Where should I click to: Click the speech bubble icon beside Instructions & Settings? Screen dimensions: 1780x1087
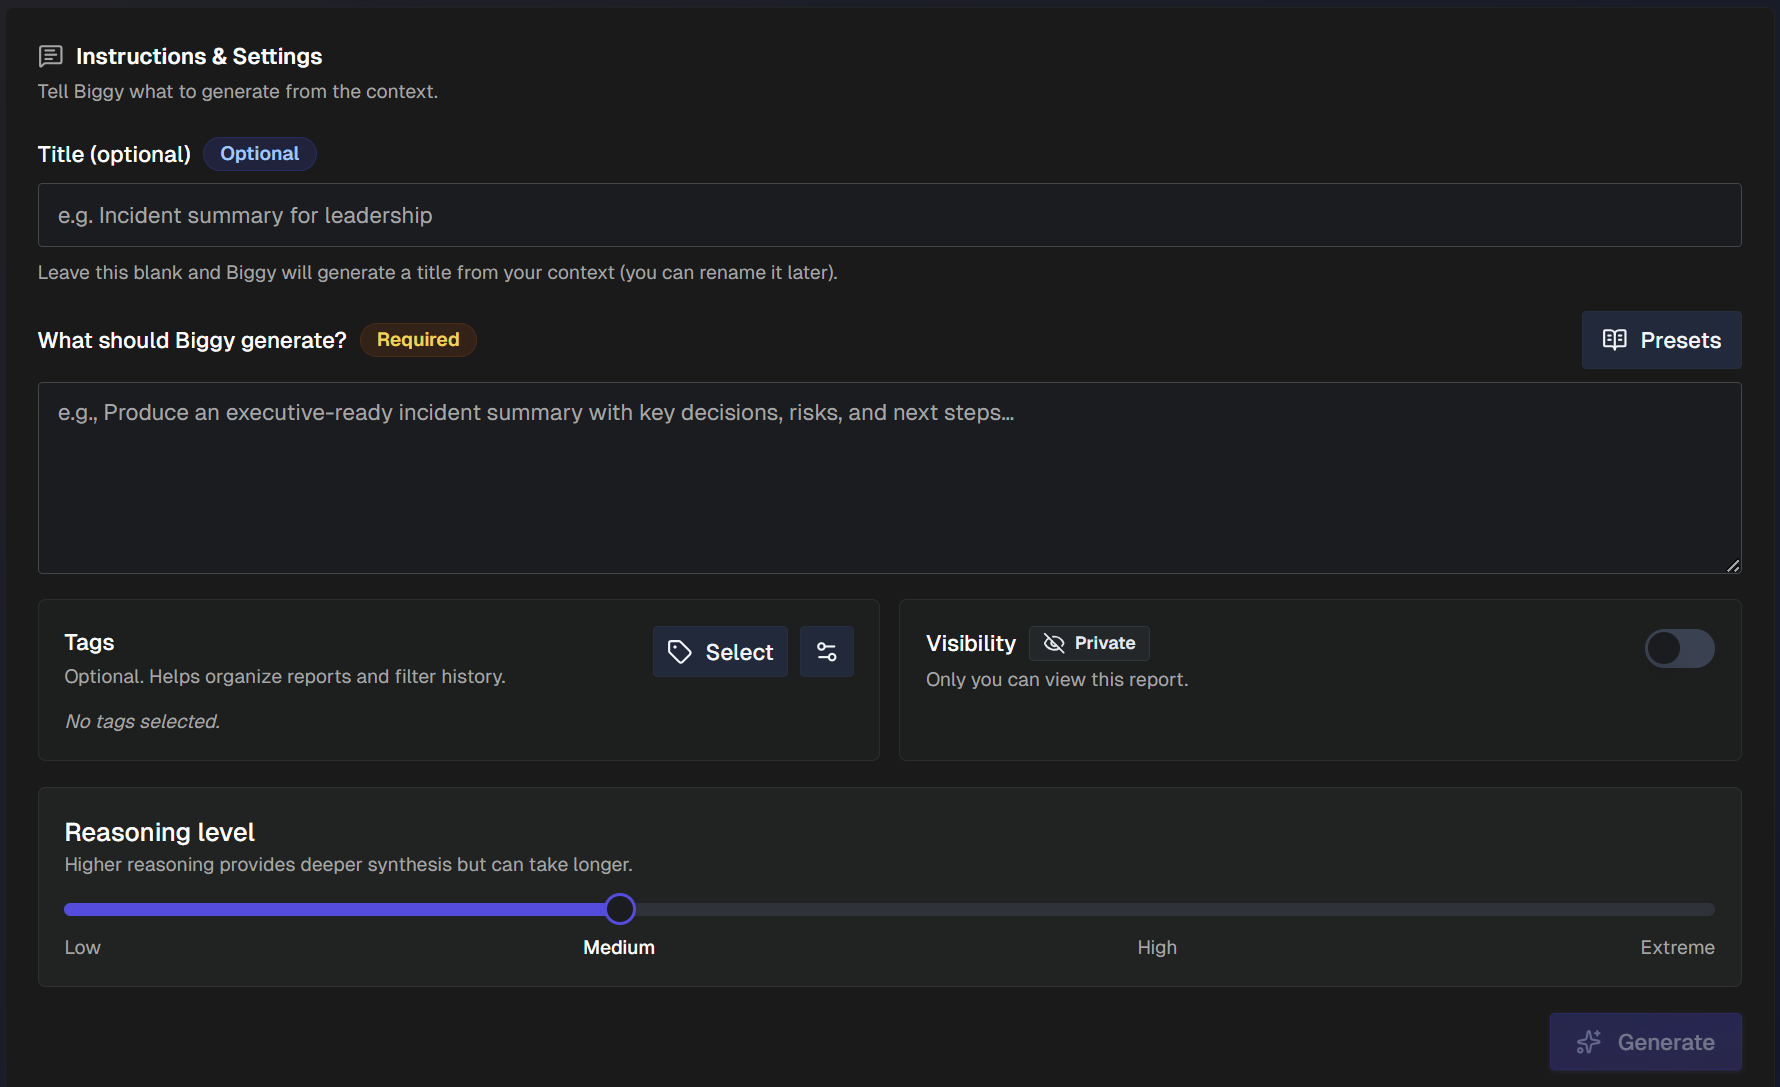point(50,56)
